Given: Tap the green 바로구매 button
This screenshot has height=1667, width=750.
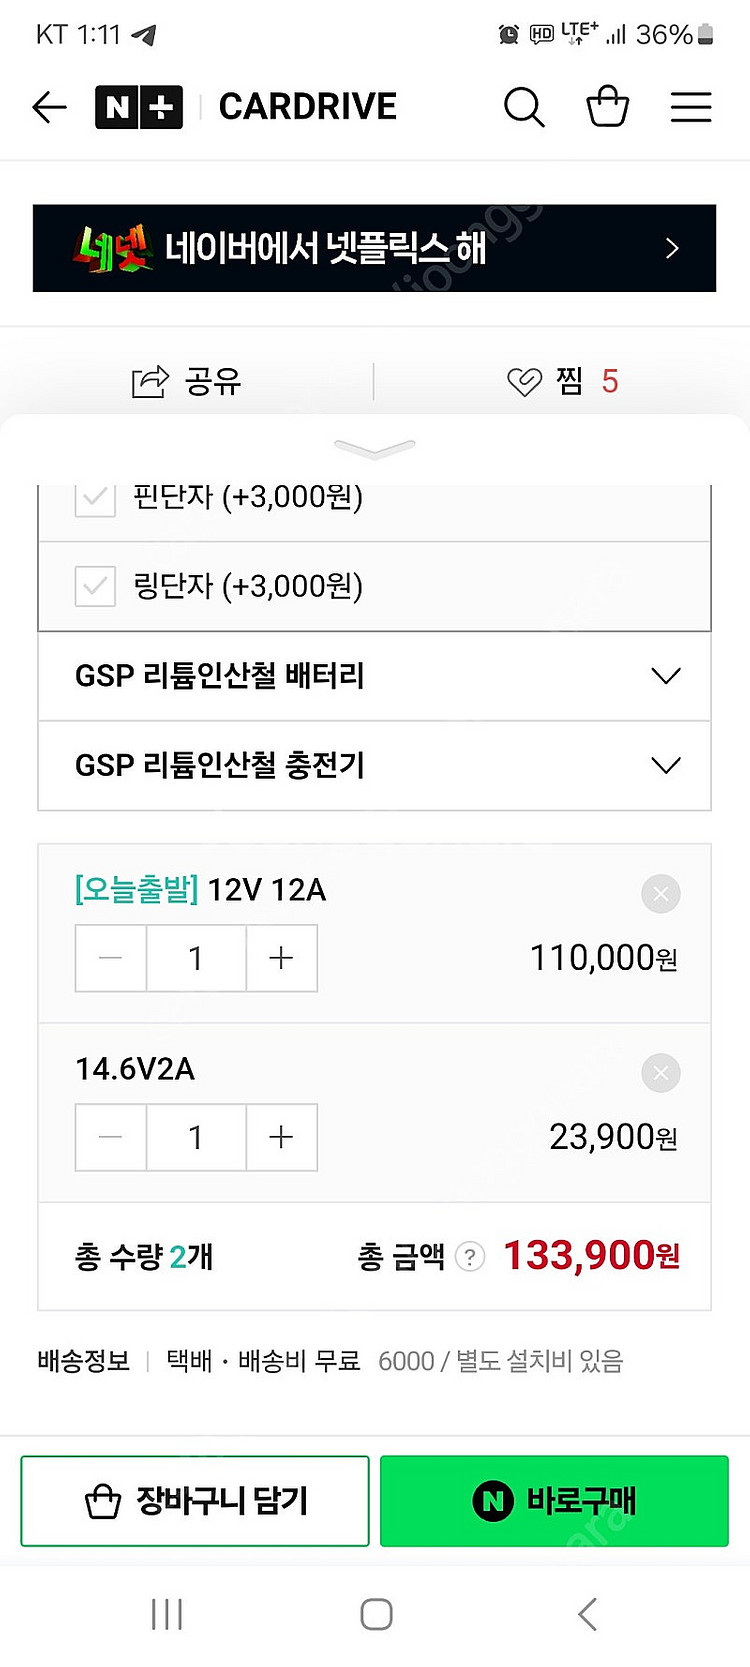Looking at the screenshot, I should click(x=554, y=1501).
